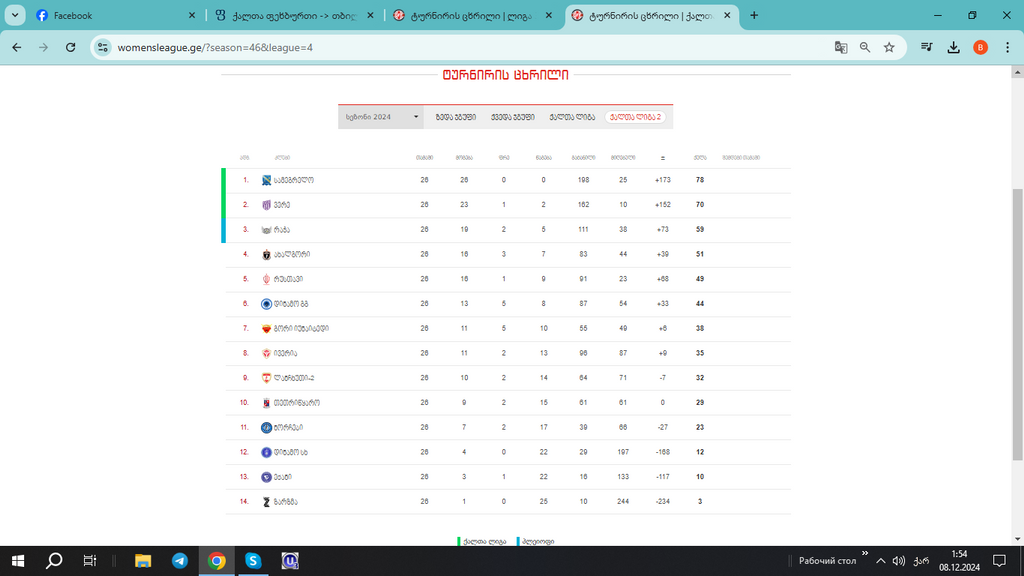The width and height of the screenshot is (1024, 576).
Task: Open the volume control in system tray
Action: coord(899,561)
